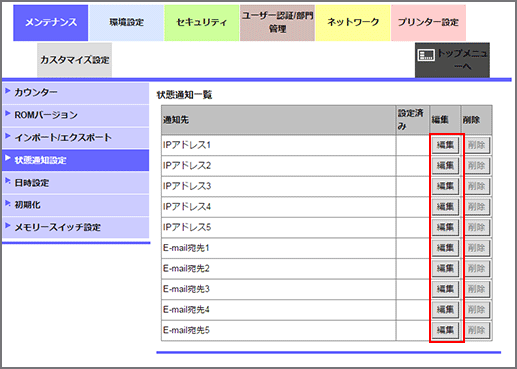
Task: Click 削除 for E-mail宛先2
Action: click(x=477, y=269)
